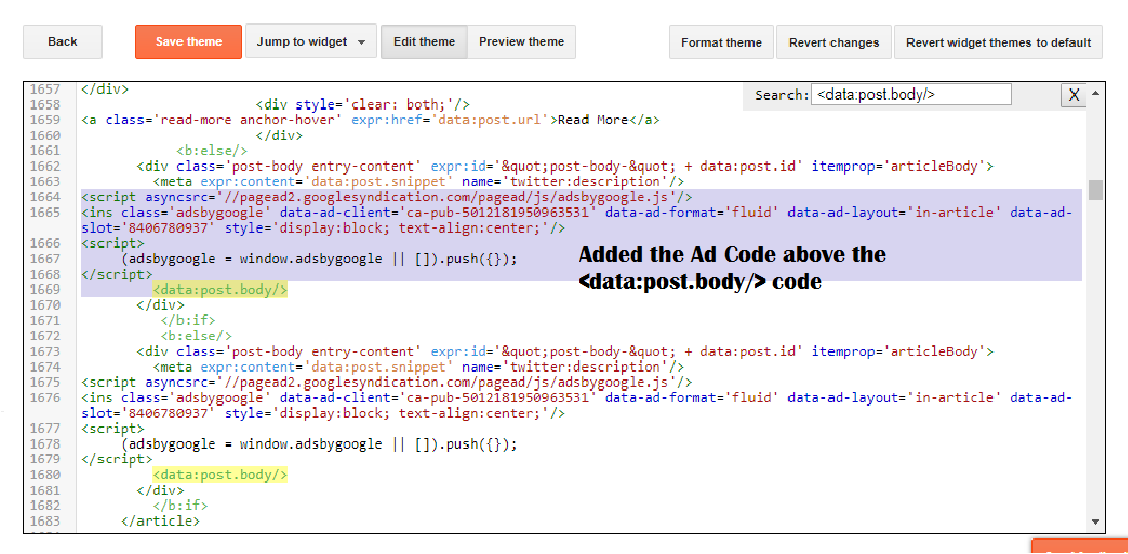Click post-body div on line 1662
This screenshot has width=1128, height=554.
coord(565,167)
